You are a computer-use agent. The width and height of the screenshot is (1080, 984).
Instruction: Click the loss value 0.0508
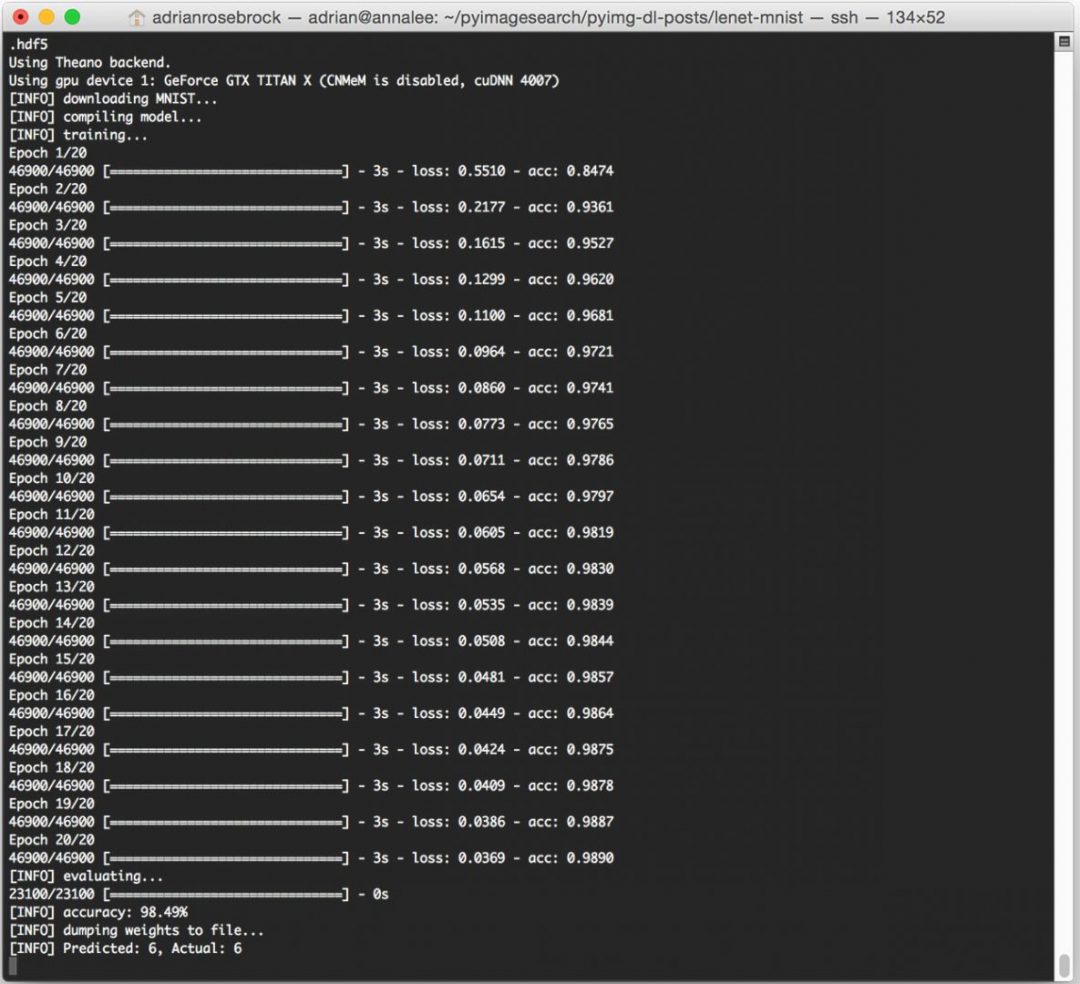pos(481,641)
